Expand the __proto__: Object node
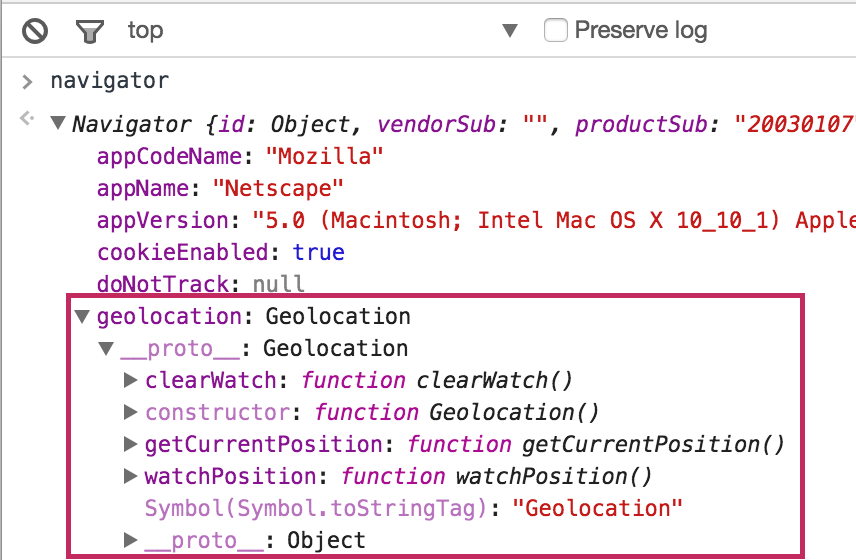This screenshot has width=856, height=560. tap(130, 541)
